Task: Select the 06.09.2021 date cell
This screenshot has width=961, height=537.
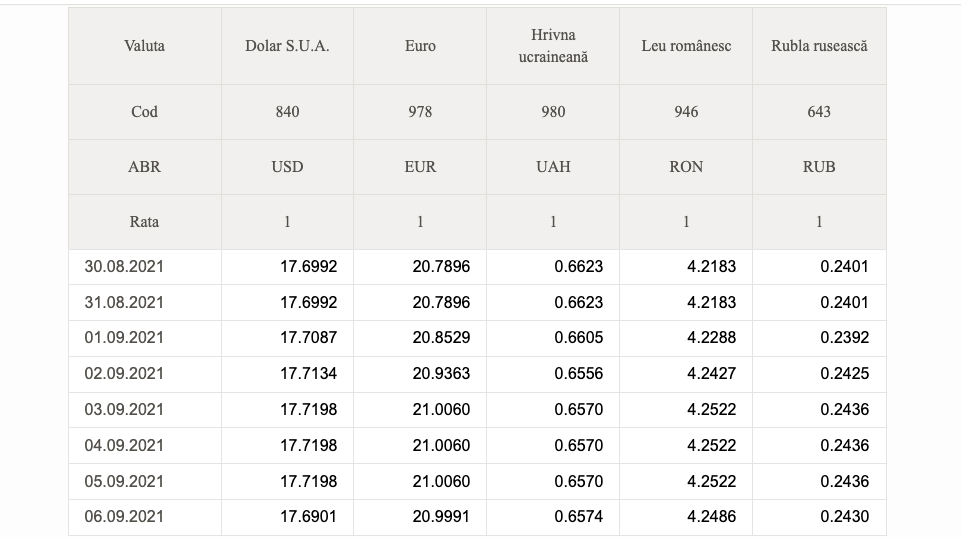Action: click(x=145, y=517)
